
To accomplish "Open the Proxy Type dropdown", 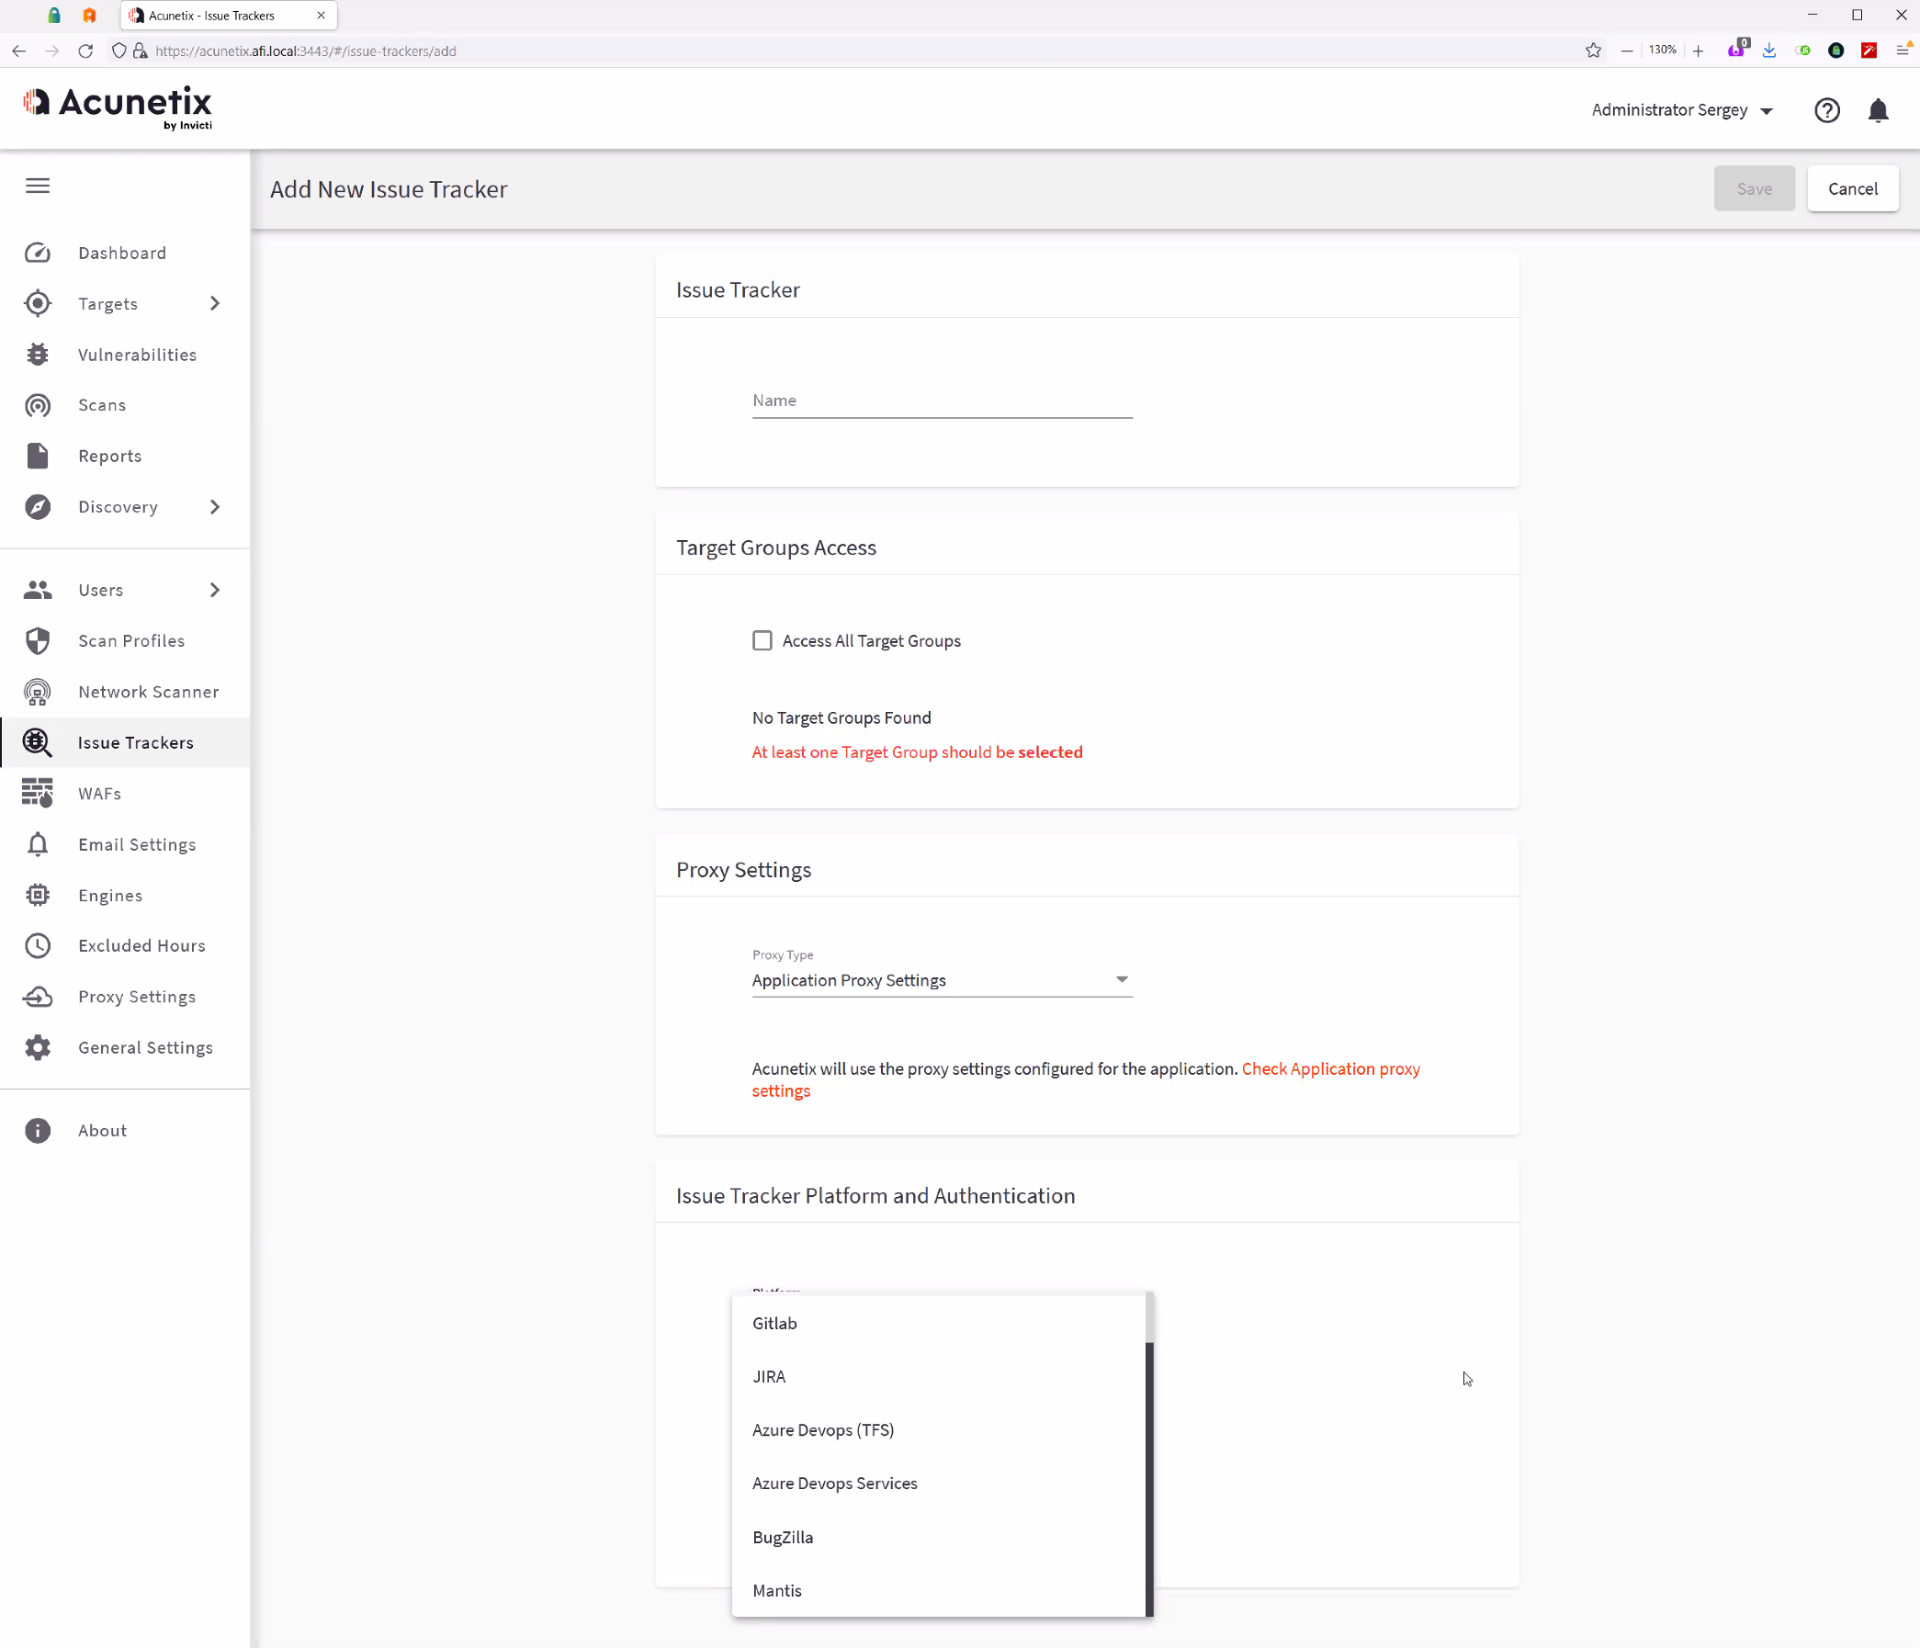I will point(941,980).
